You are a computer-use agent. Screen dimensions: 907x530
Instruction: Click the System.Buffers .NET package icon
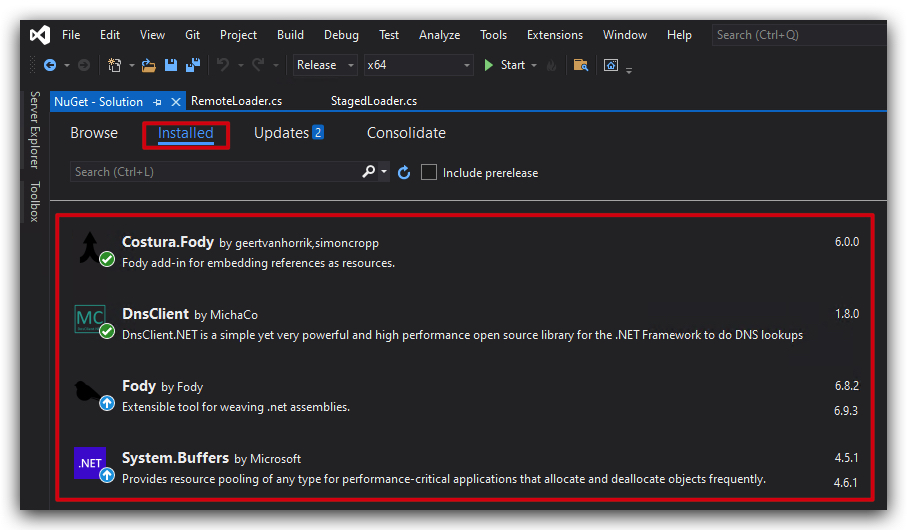(90, 463)
